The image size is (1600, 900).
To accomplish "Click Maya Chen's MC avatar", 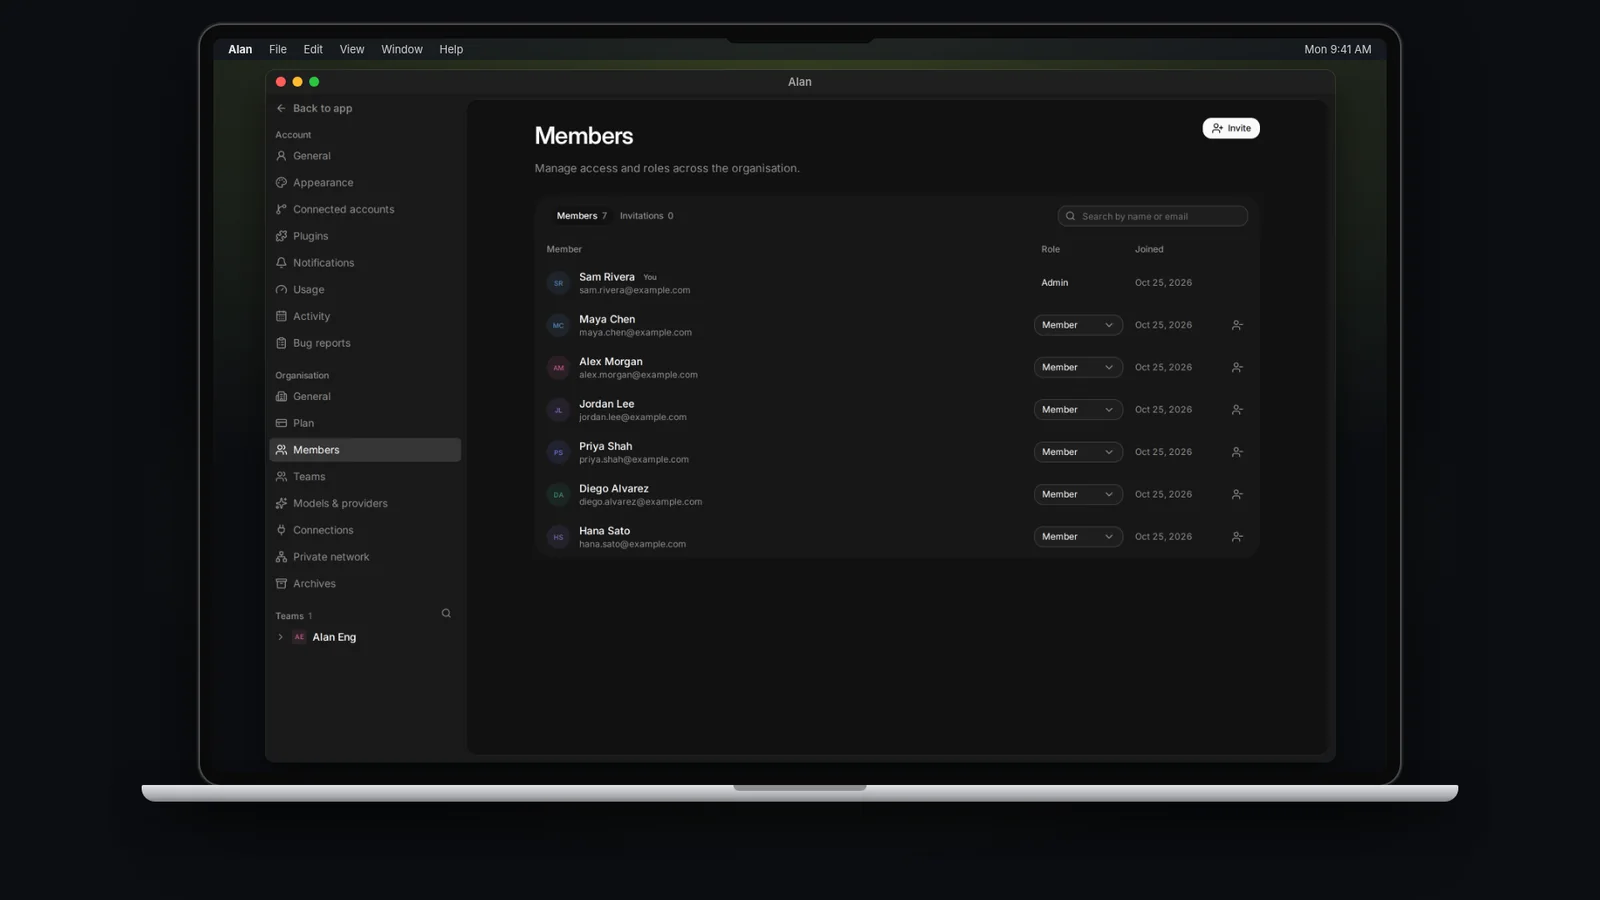I will coord(558,325).
